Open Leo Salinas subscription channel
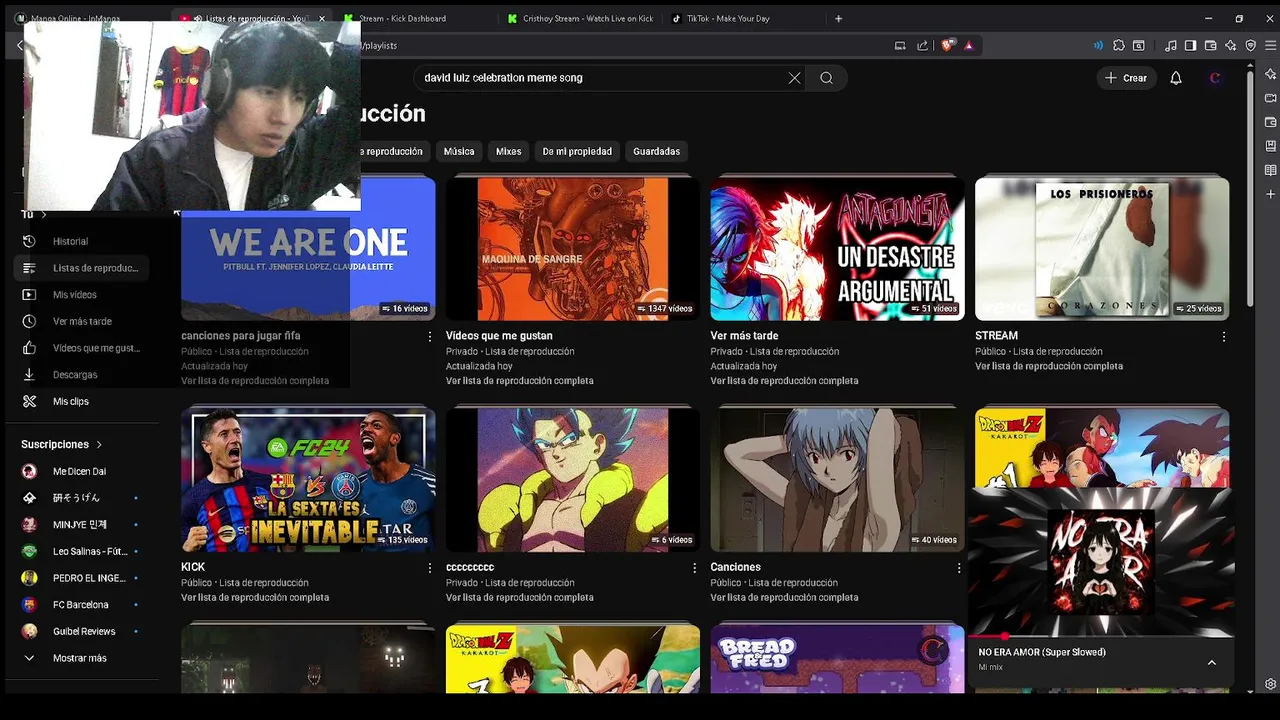 (81, 551)
